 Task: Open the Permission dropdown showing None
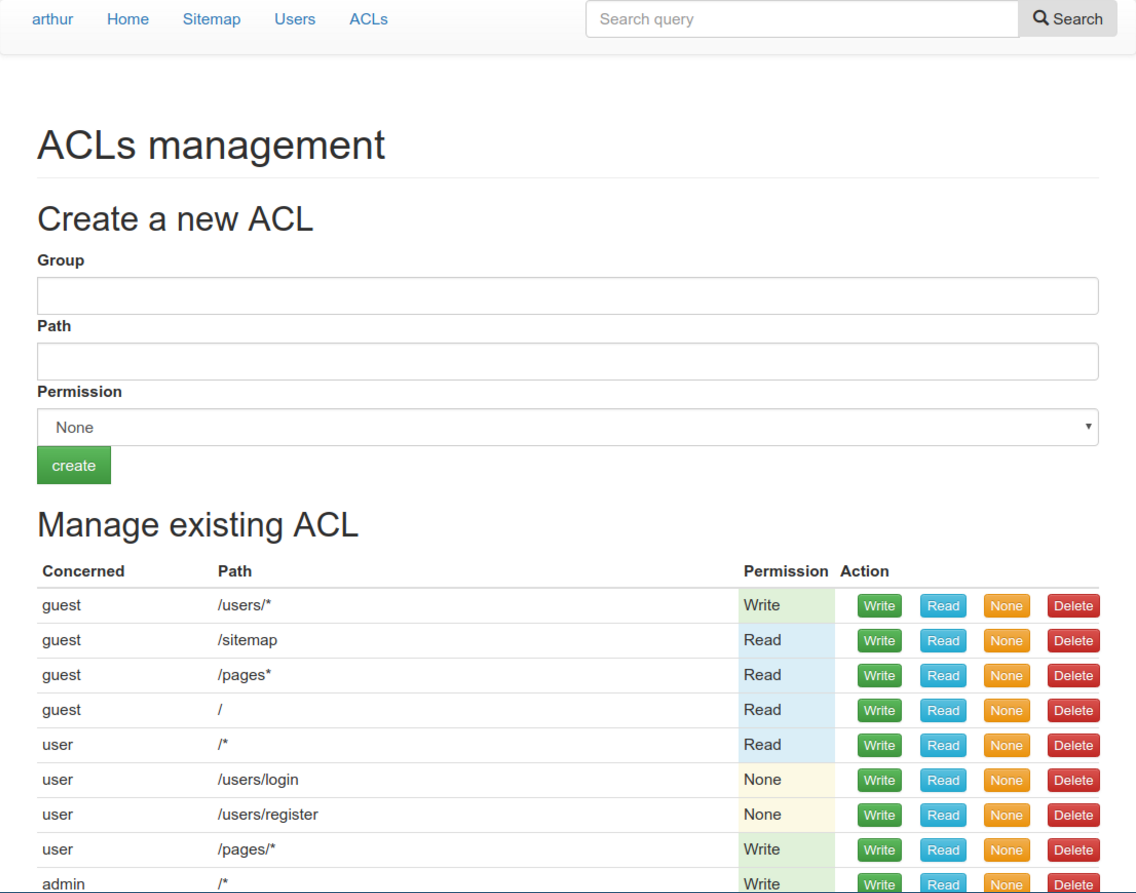[567, 427]
